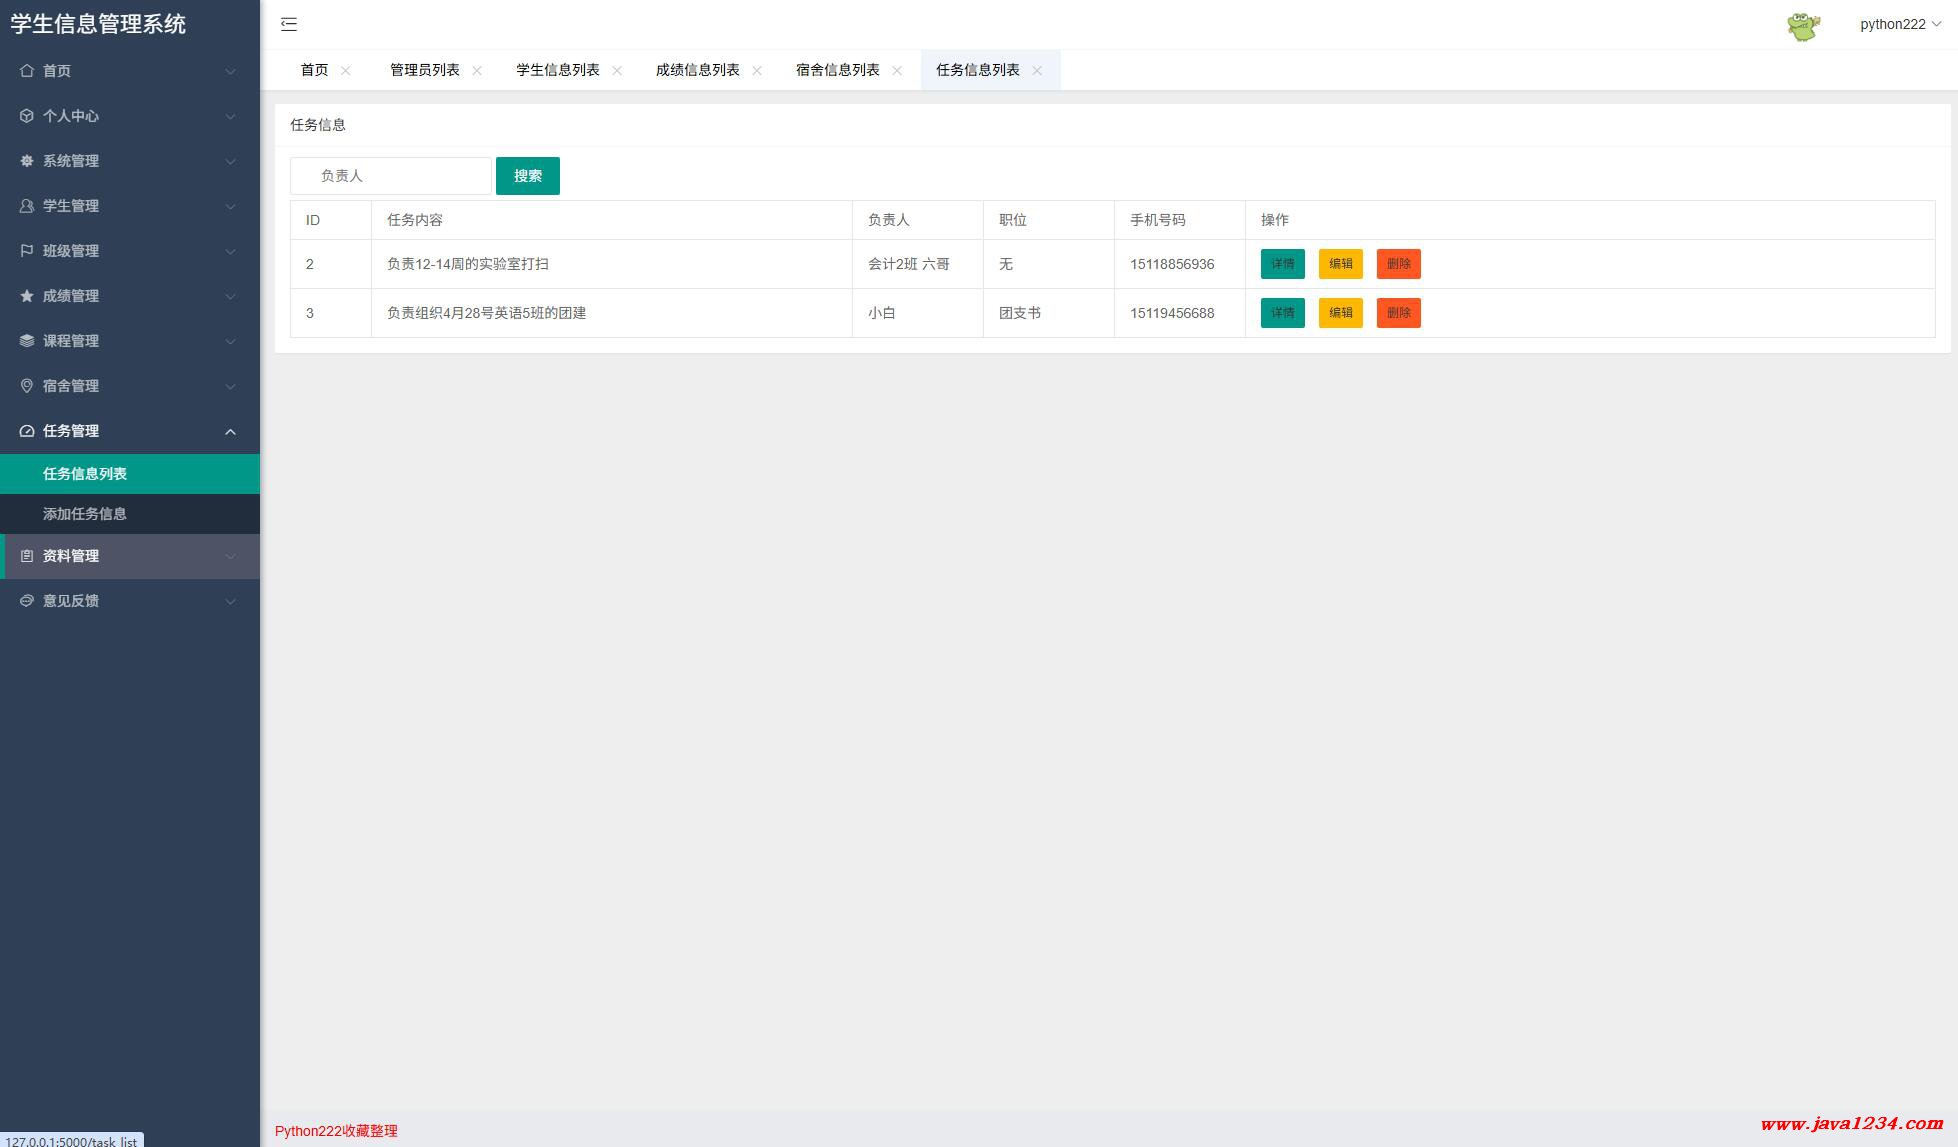Click the location pin icon beside 宿舍管理
Image resolution: width=1958 pixels, height=1147 pixels.
point(27,386)
